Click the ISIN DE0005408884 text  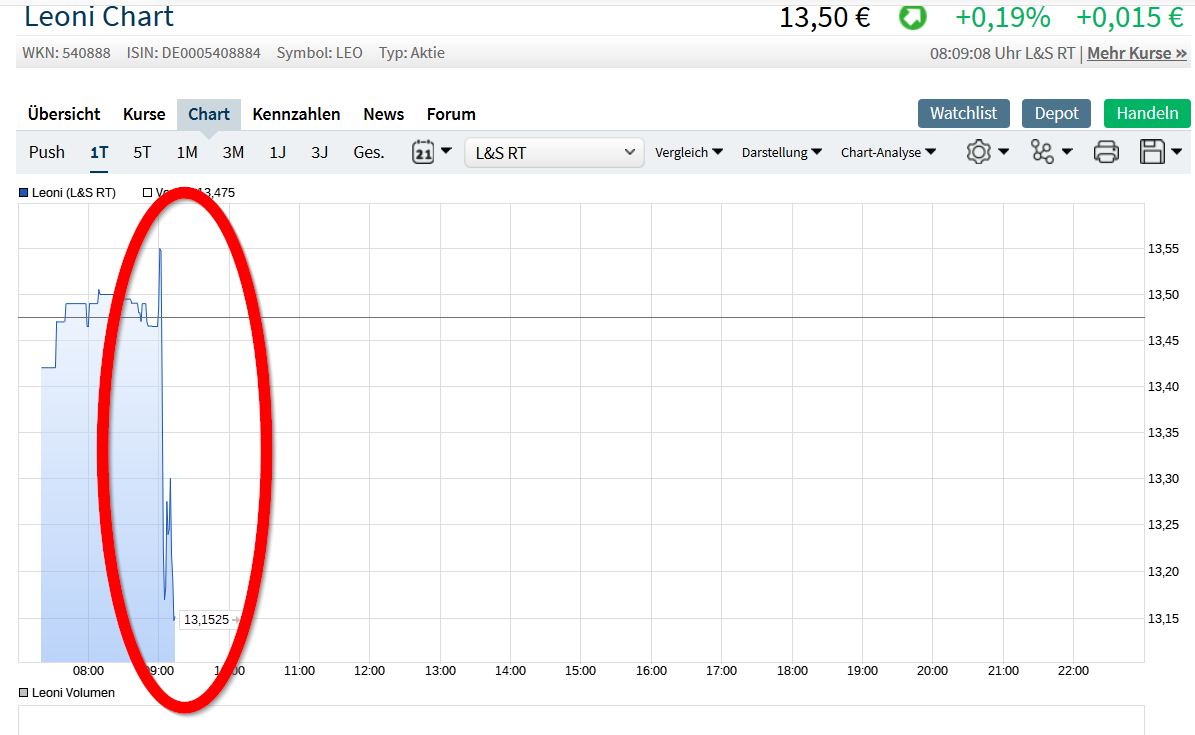coord(194,53)
